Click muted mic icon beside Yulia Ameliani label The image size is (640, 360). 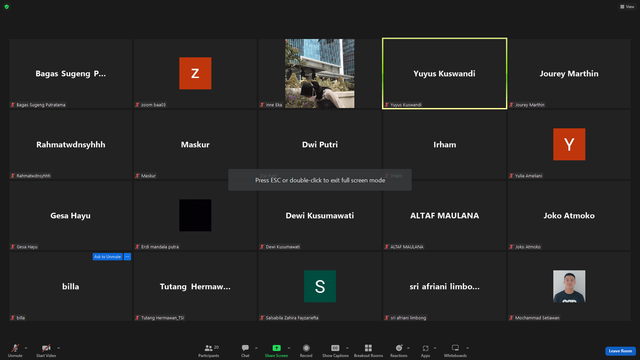coord(511,176)
